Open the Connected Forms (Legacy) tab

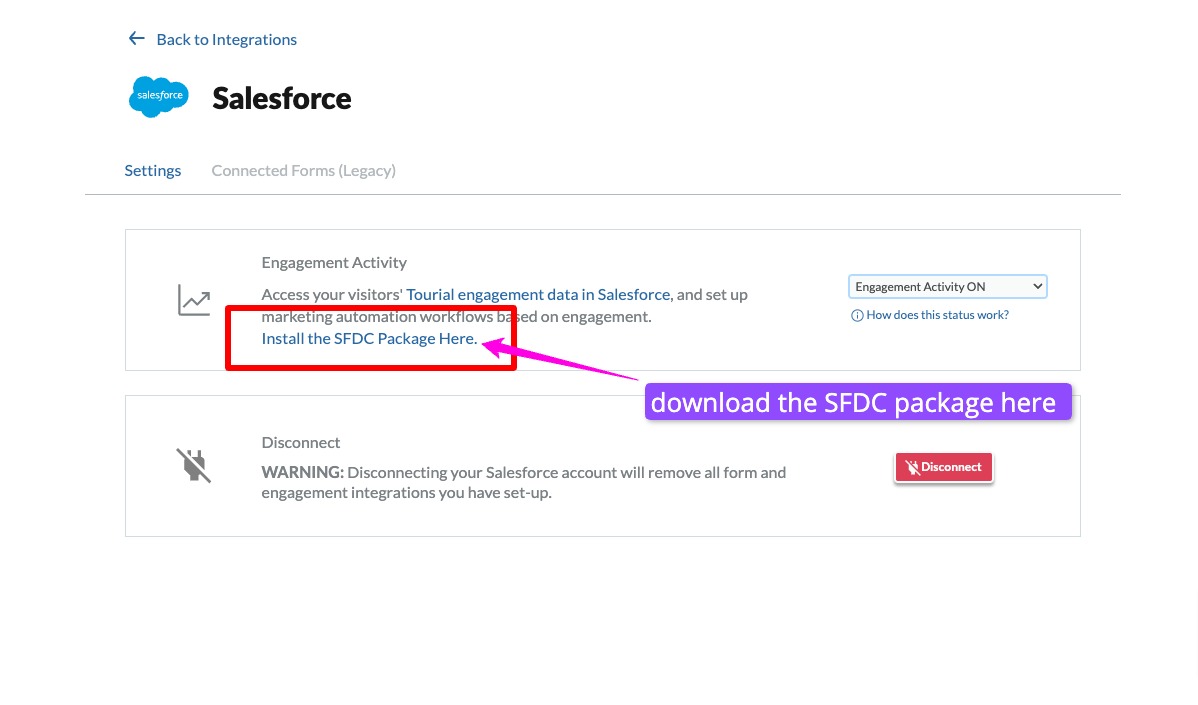click(303, 171)
